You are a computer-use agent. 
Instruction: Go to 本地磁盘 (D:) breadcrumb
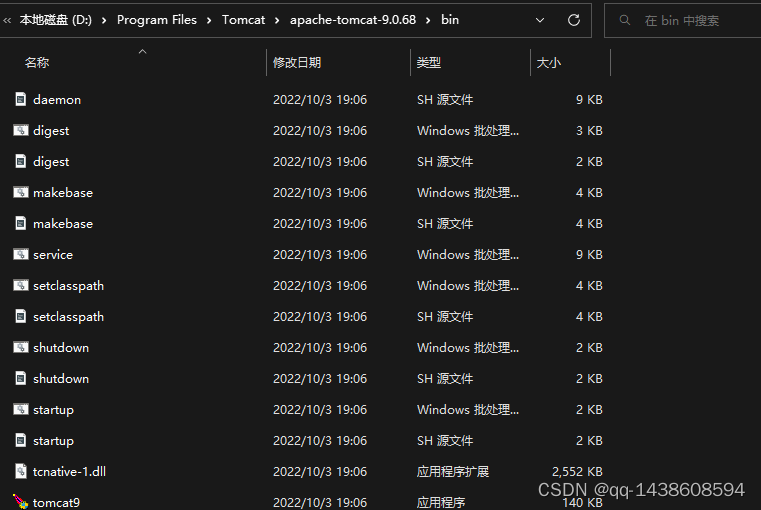pyautogui.click(x=55, y=20)
